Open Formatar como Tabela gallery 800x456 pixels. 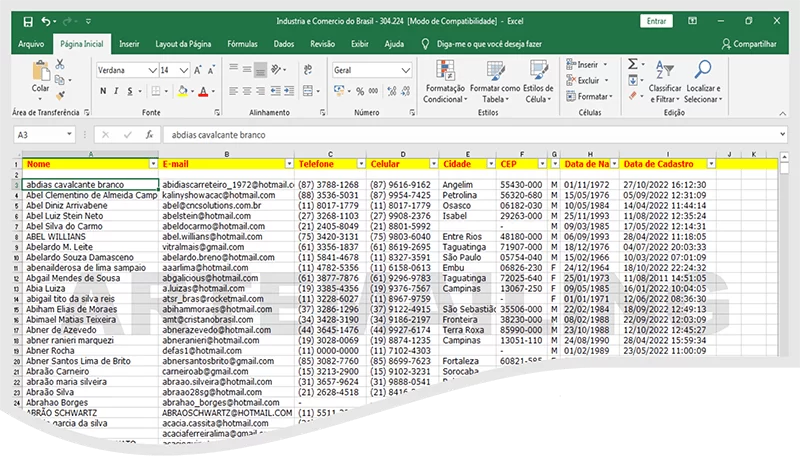495,82
